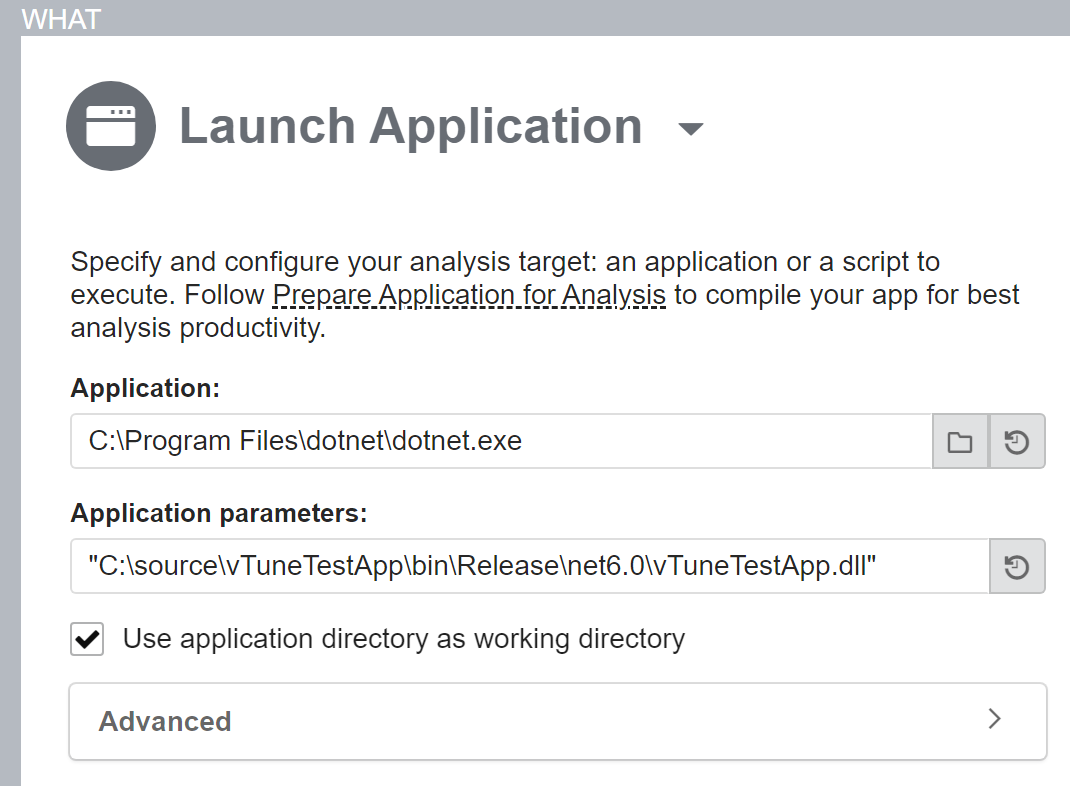Click the vTuneTestApp.dll parameter text

pyautogui.click(x=483, y=566)
